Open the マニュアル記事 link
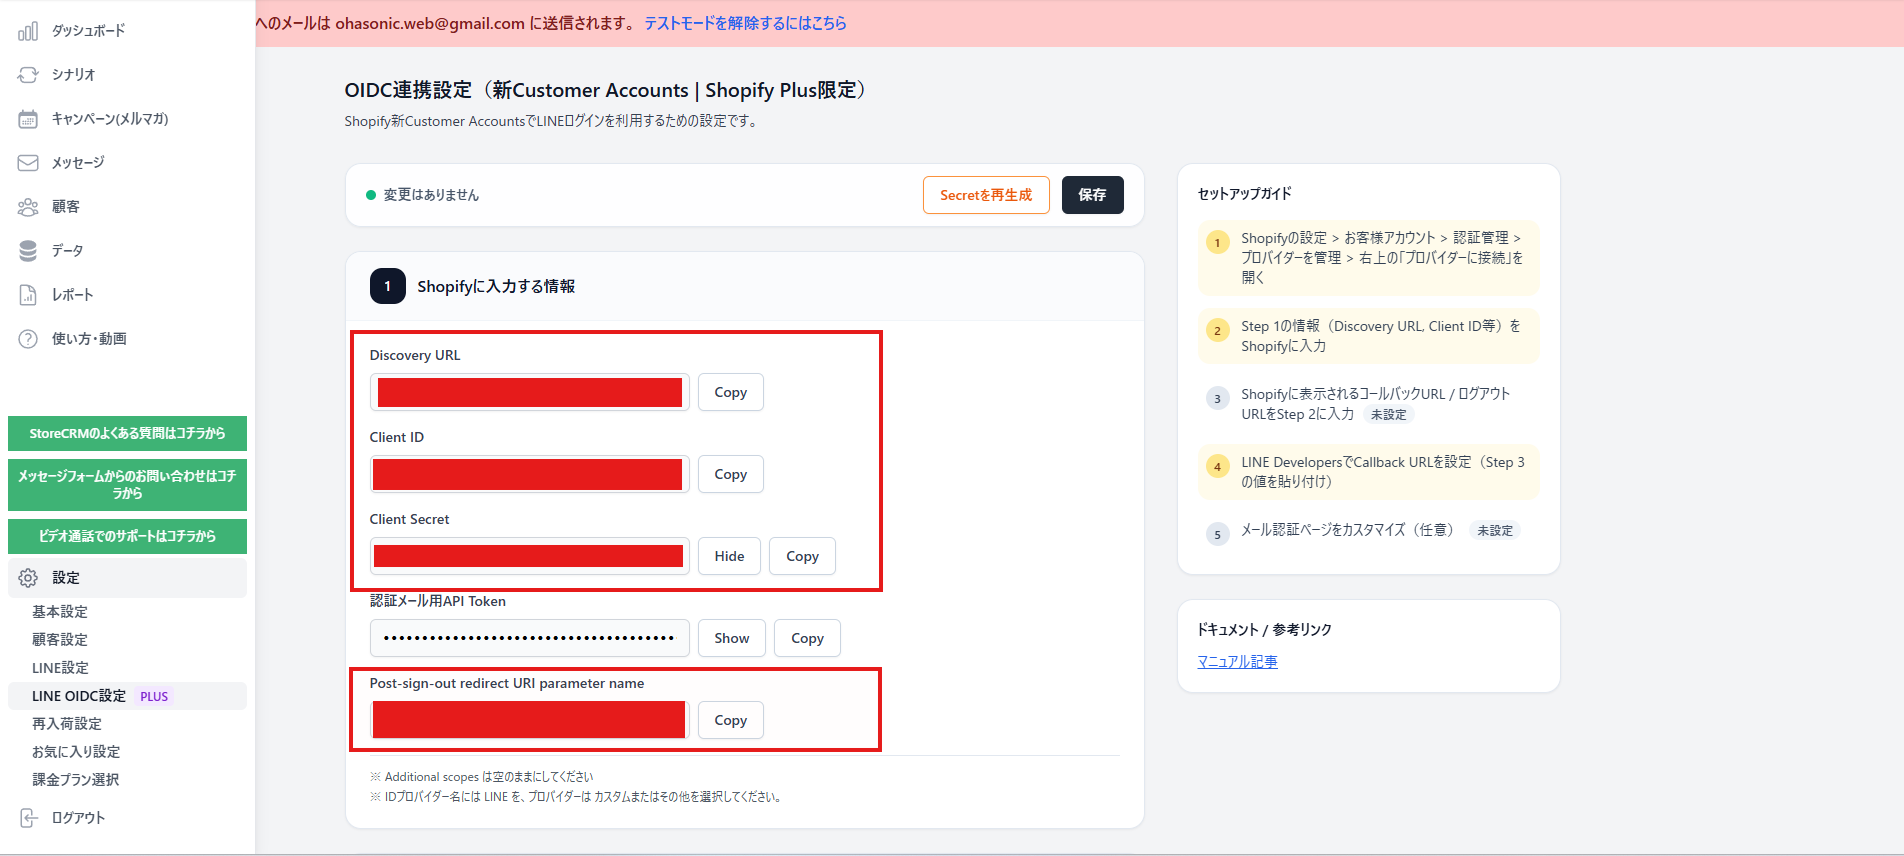The width and height of the screenshot is (1904, 856). click(x=1237, y=662)
